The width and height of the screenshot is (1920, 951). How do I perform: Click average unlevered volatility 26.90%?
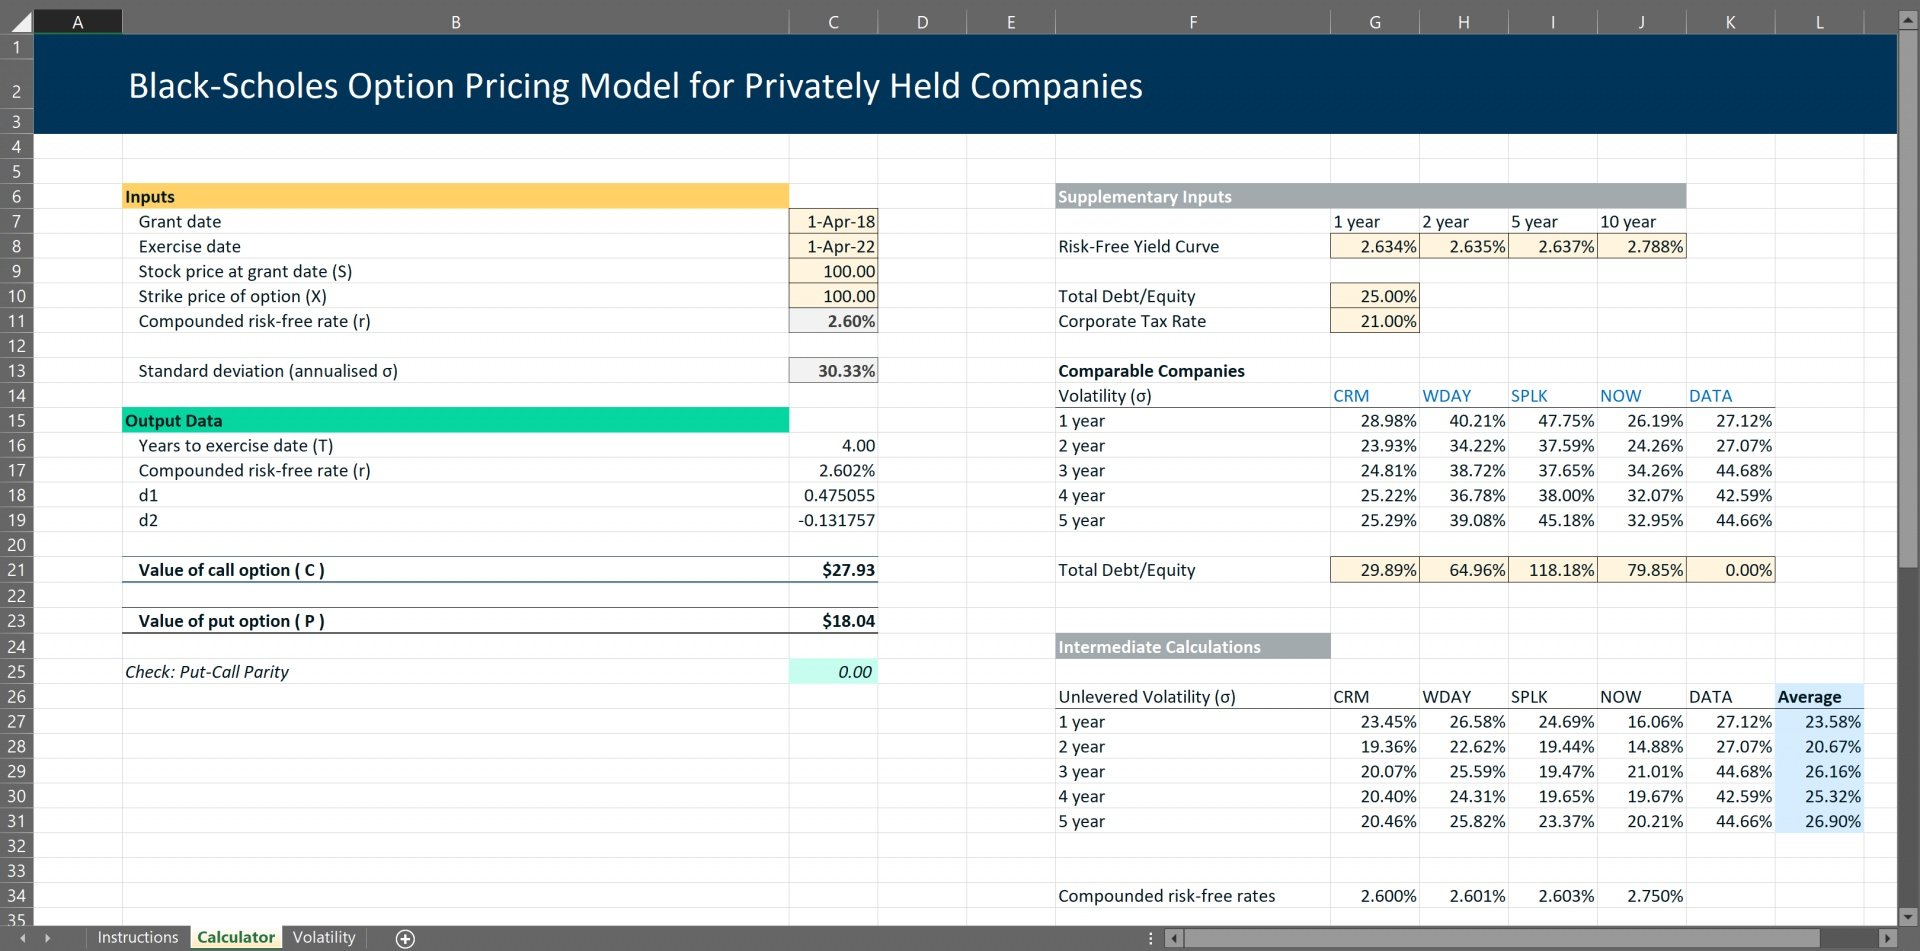coord(1819,821)
